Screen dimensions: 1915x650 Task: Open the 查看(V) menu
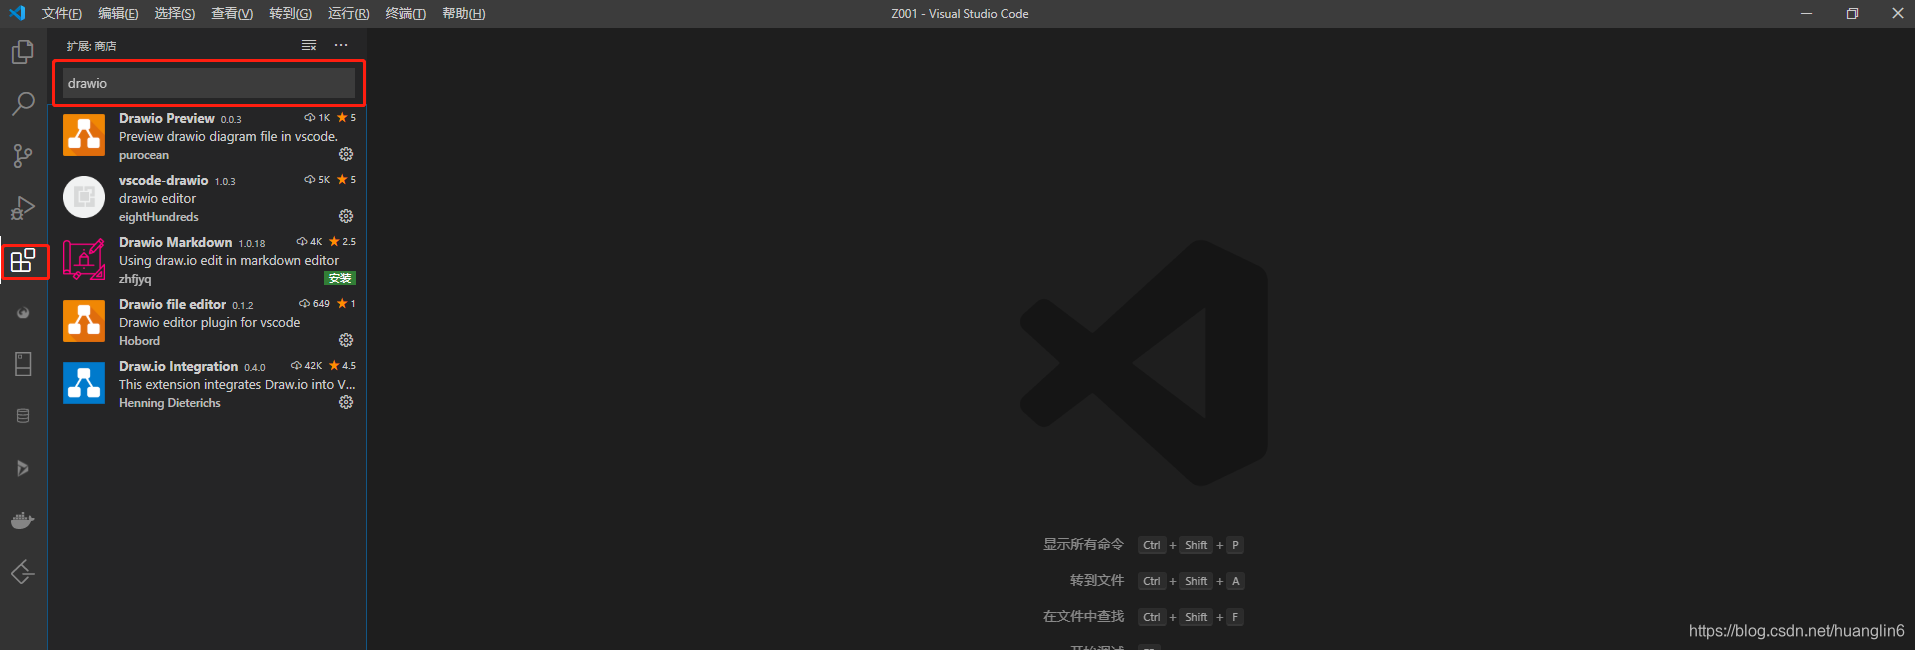(x=232, y=13)
